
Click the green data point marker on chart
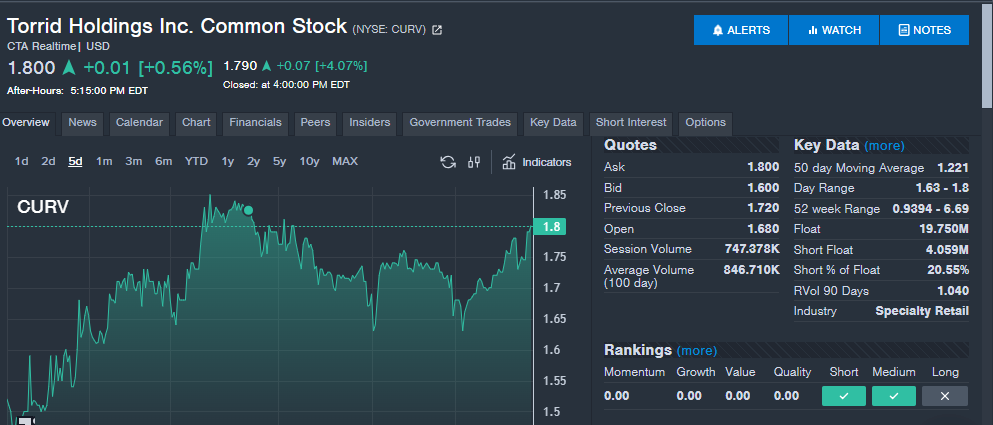click(x=248, y=210)
